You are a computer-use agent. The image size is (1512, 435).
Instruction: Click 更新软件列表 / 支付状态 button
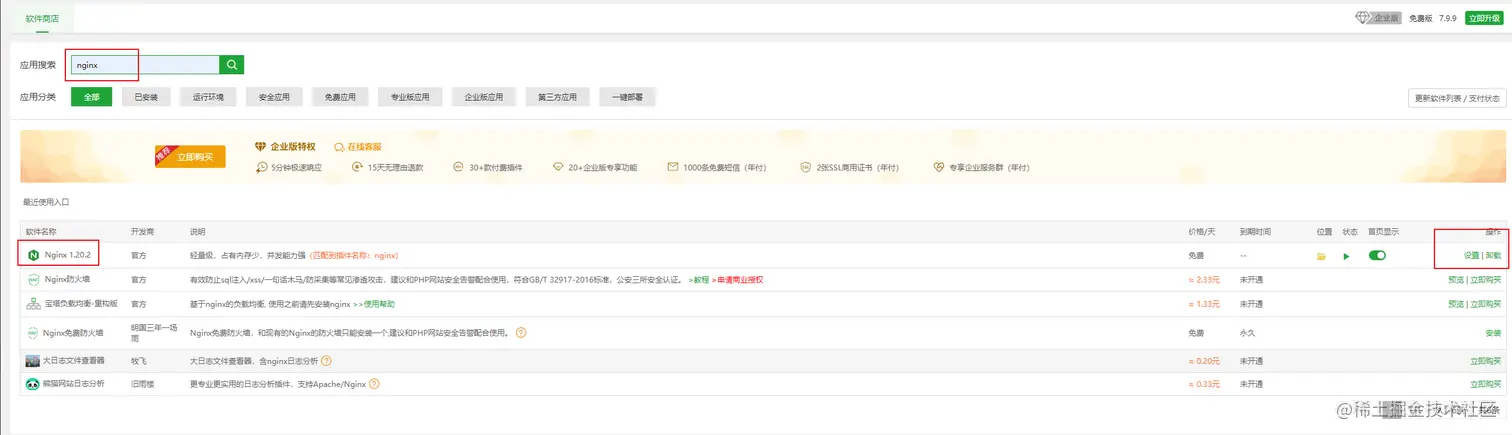tap(1456, 98)
